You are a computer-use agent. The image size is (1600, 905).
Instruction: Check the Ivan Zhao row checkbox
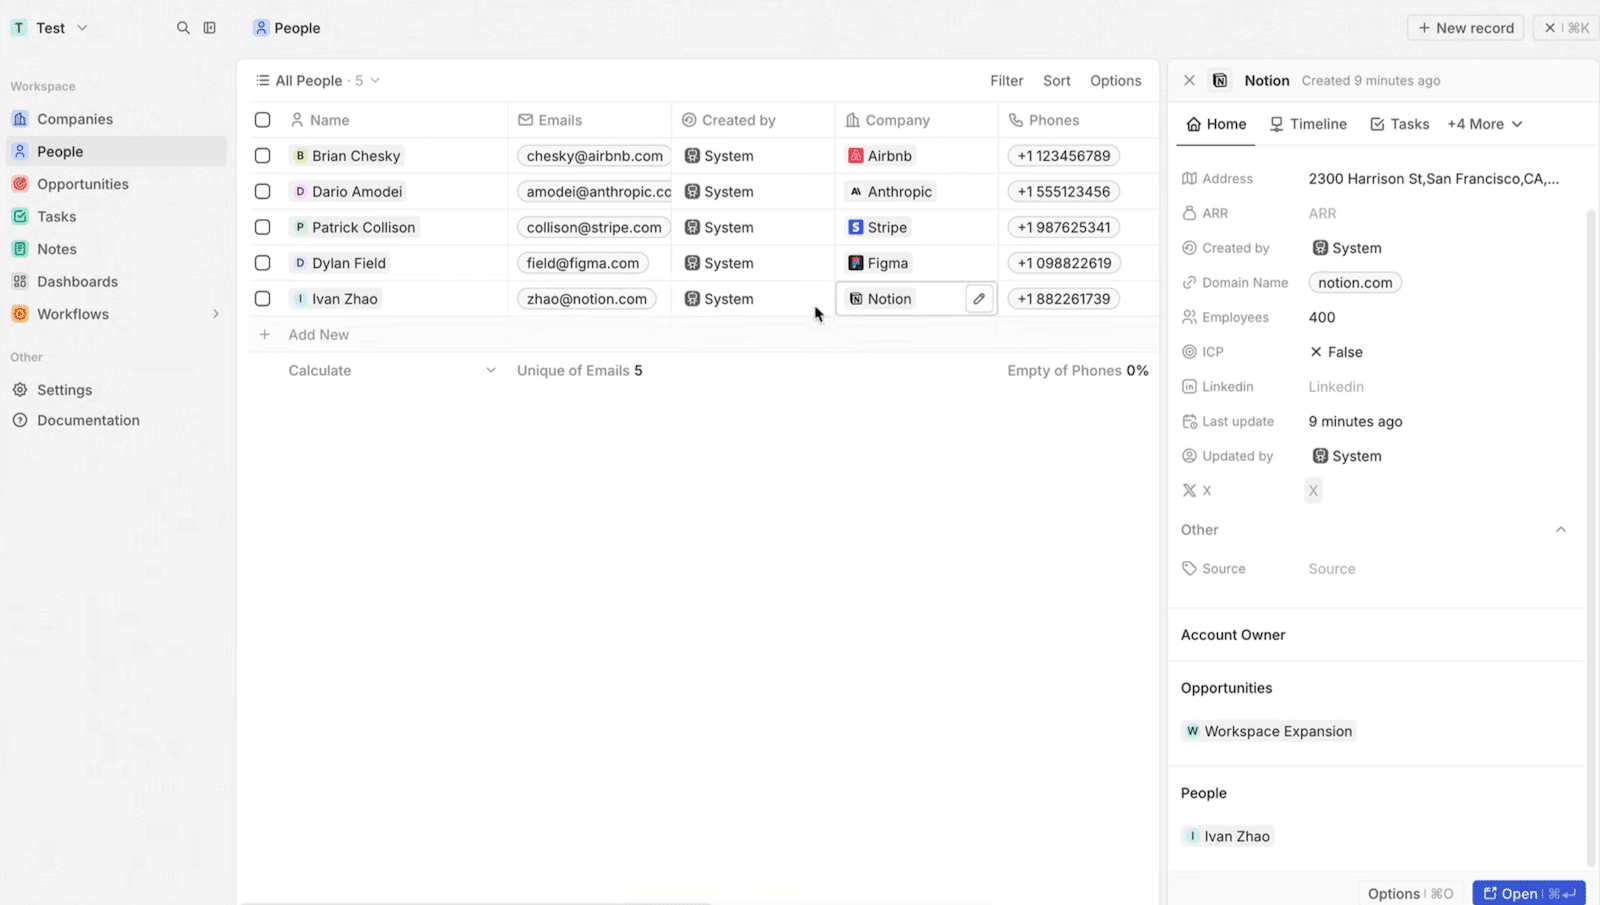(262, 298)
